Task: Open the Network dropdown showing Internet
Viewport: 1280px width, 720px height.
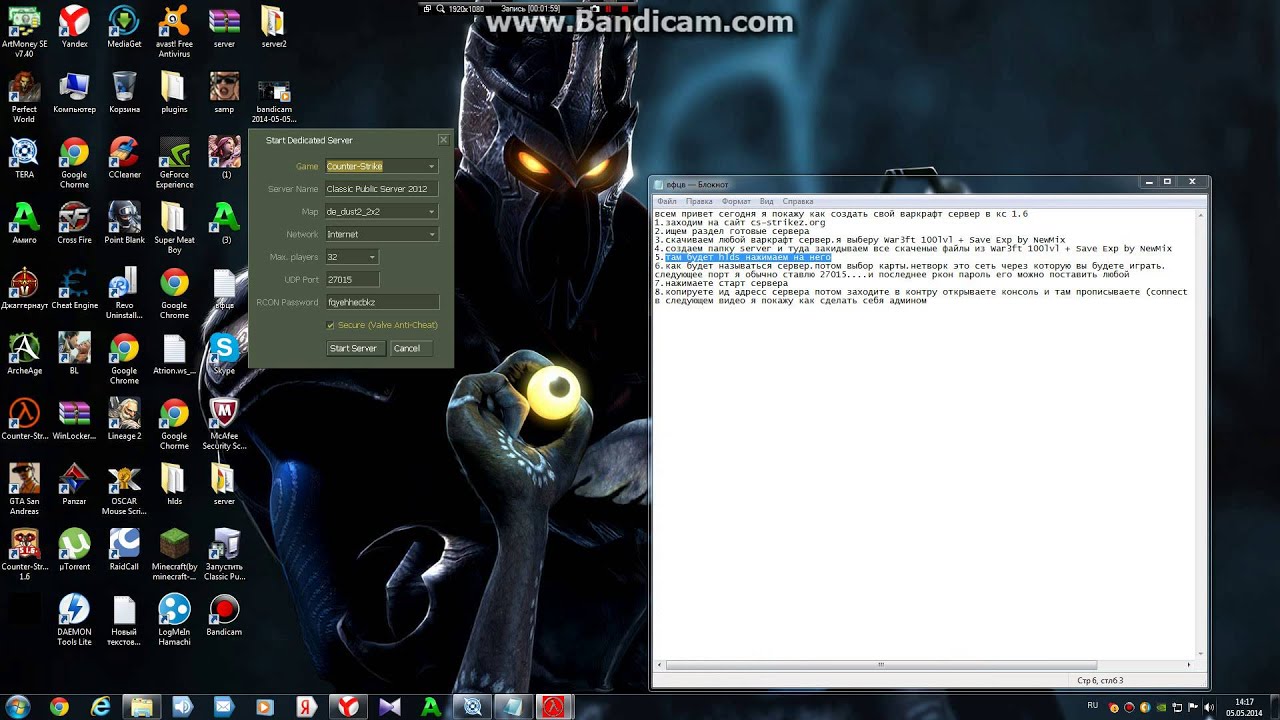Action: tap(431, 234)
